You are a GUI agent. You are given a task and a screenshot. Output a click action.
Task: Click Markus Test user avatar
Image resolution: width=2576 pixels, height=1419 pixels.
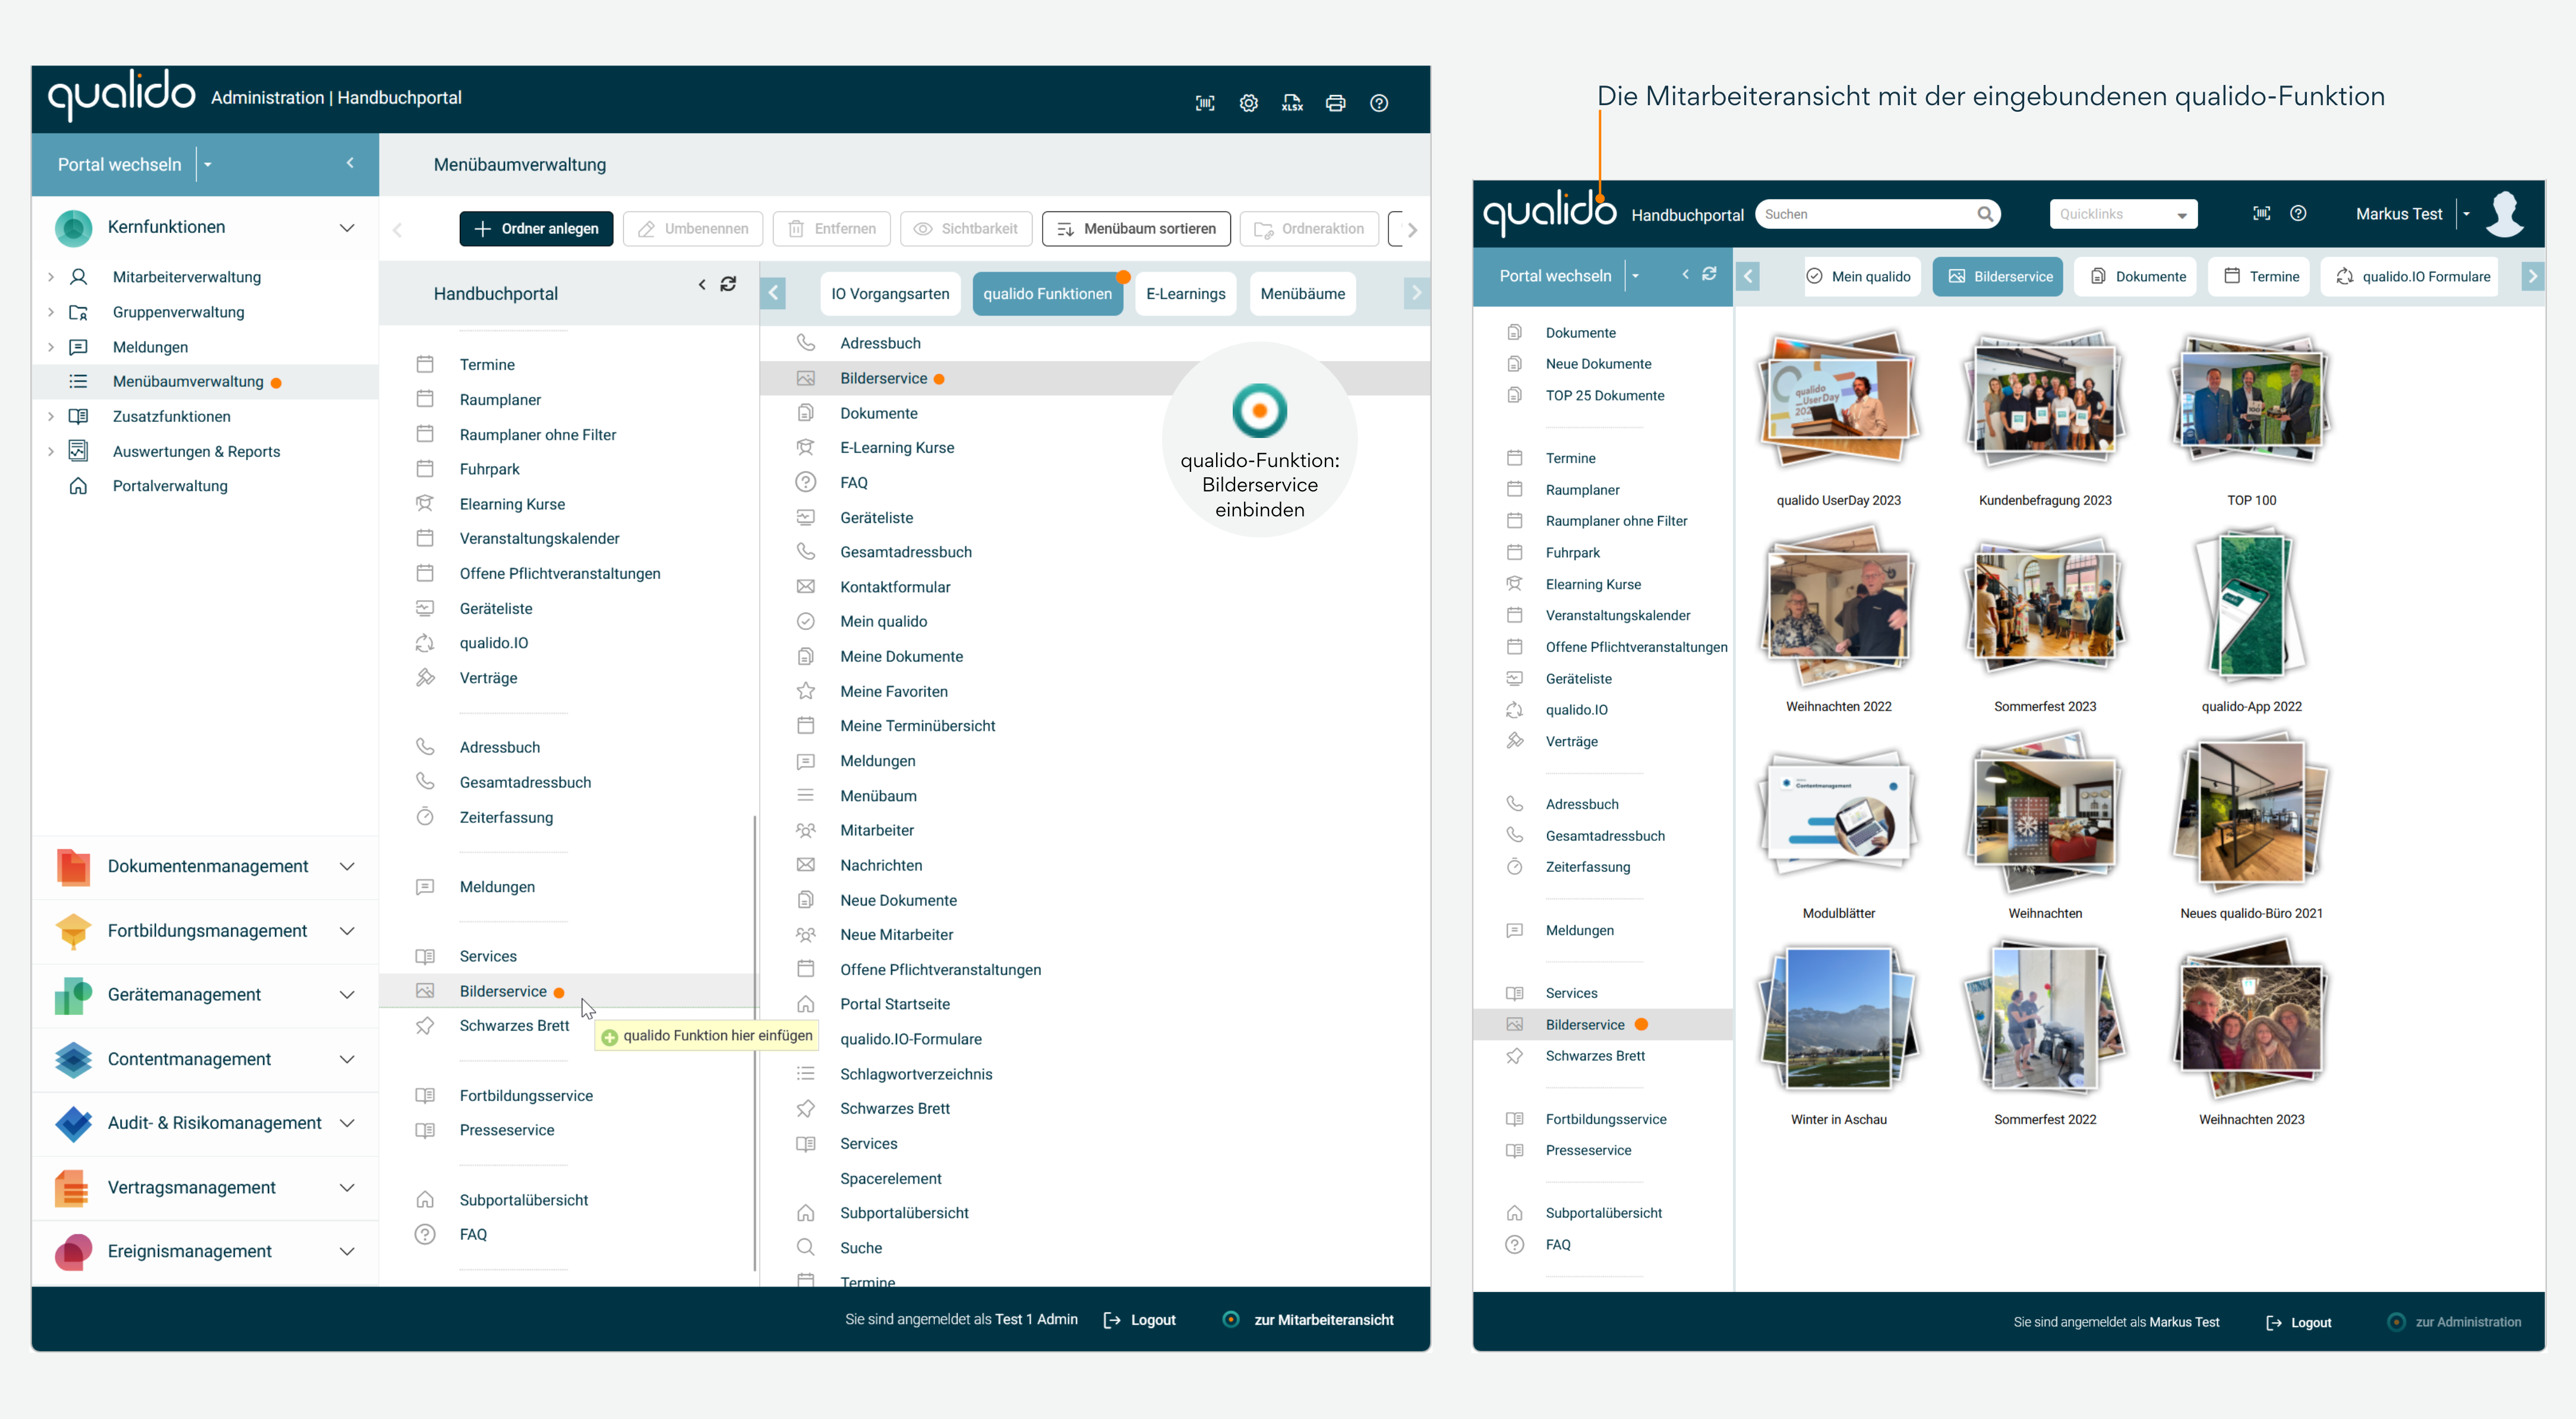pyautogui.click(x=2504, y=213)
